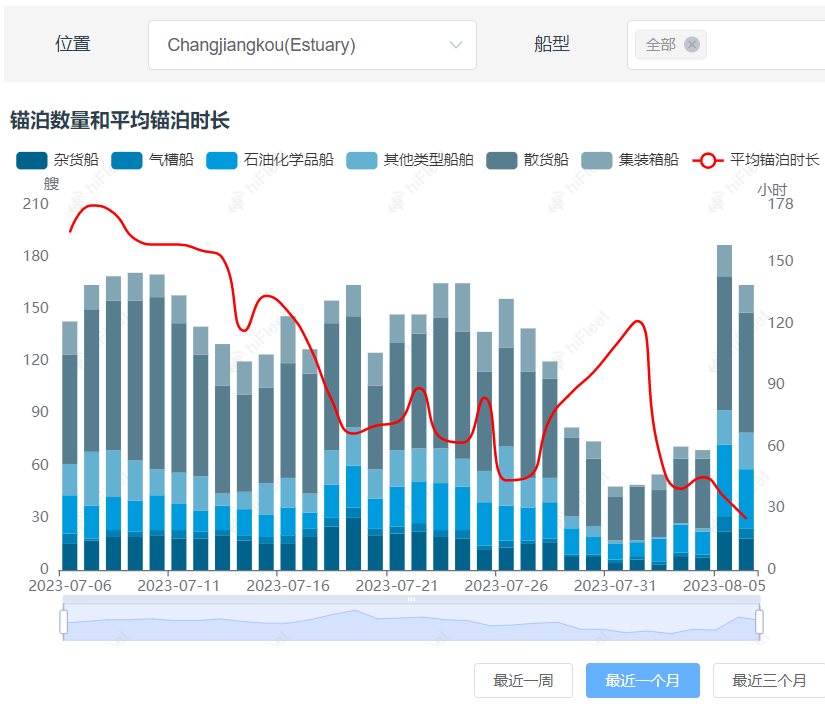This screenshot has width=825, height=710.
Task: Click the left handle of the date zoom slider
Action: [64, 622]
